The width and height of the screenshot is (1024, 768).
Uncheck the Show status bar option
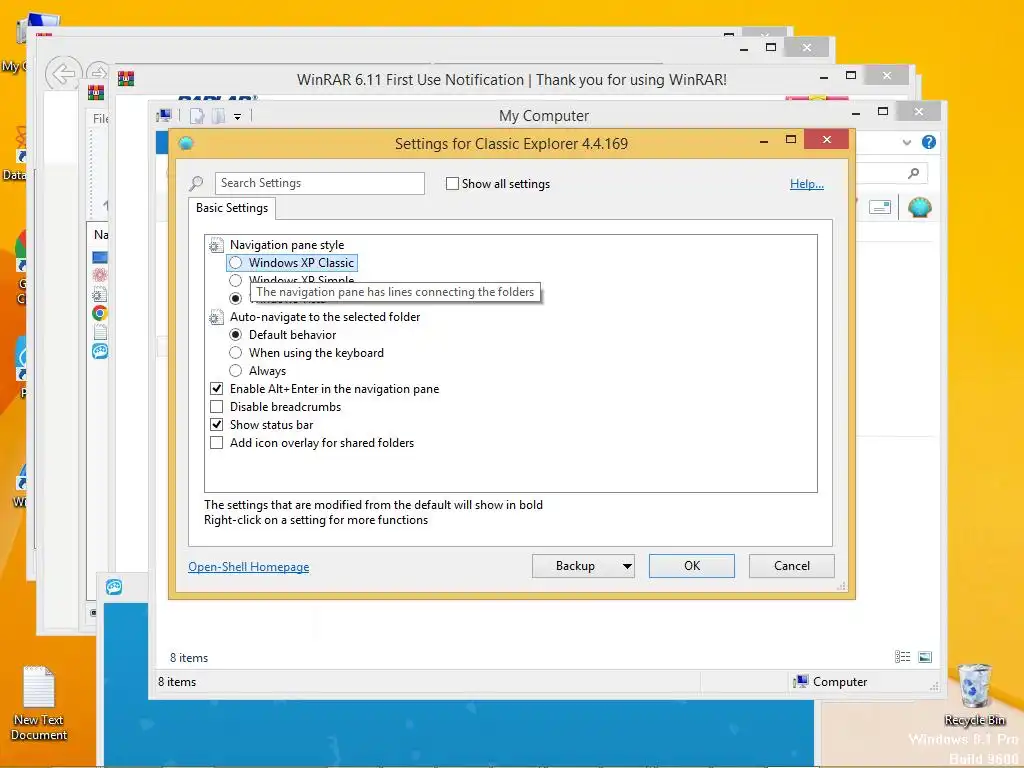(x=217, y=424)
